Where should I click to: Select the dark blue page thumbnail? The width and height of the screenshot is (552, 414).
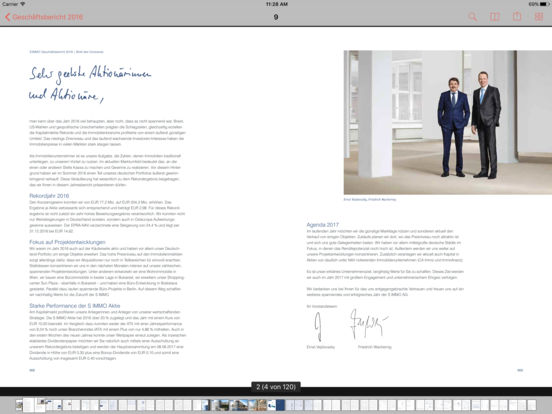point(281,405)
